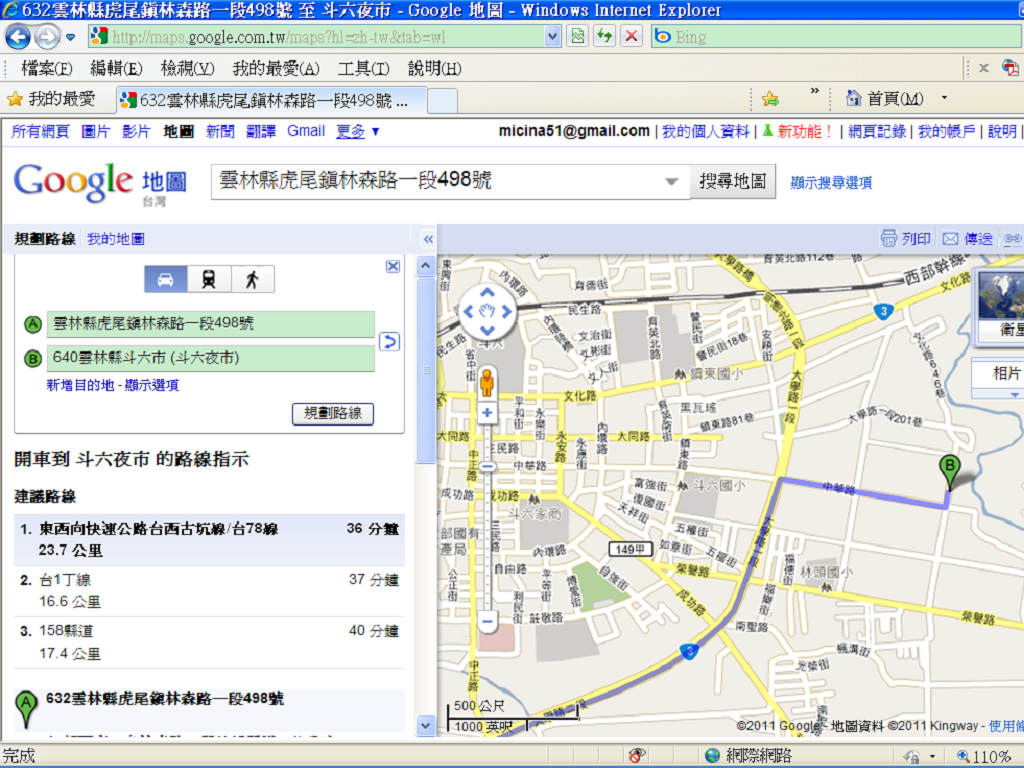Open the 我的帳戶 link
Screen dimensions: 1024x768
[x=946, y=131]
